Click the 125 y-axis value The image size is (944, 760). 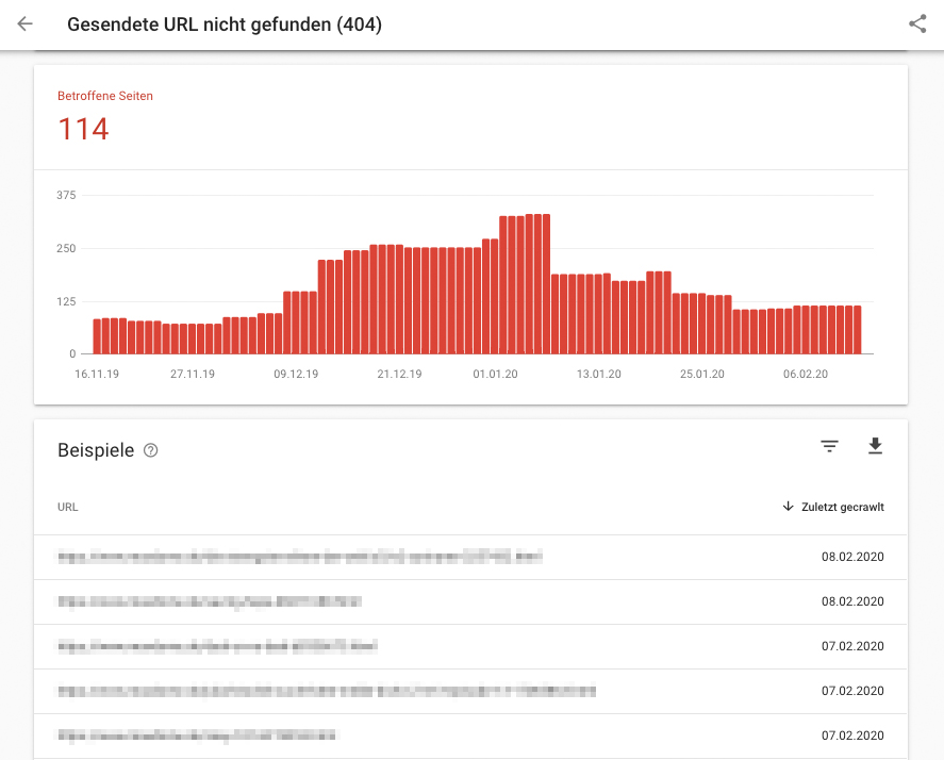[x=66, y=301]
